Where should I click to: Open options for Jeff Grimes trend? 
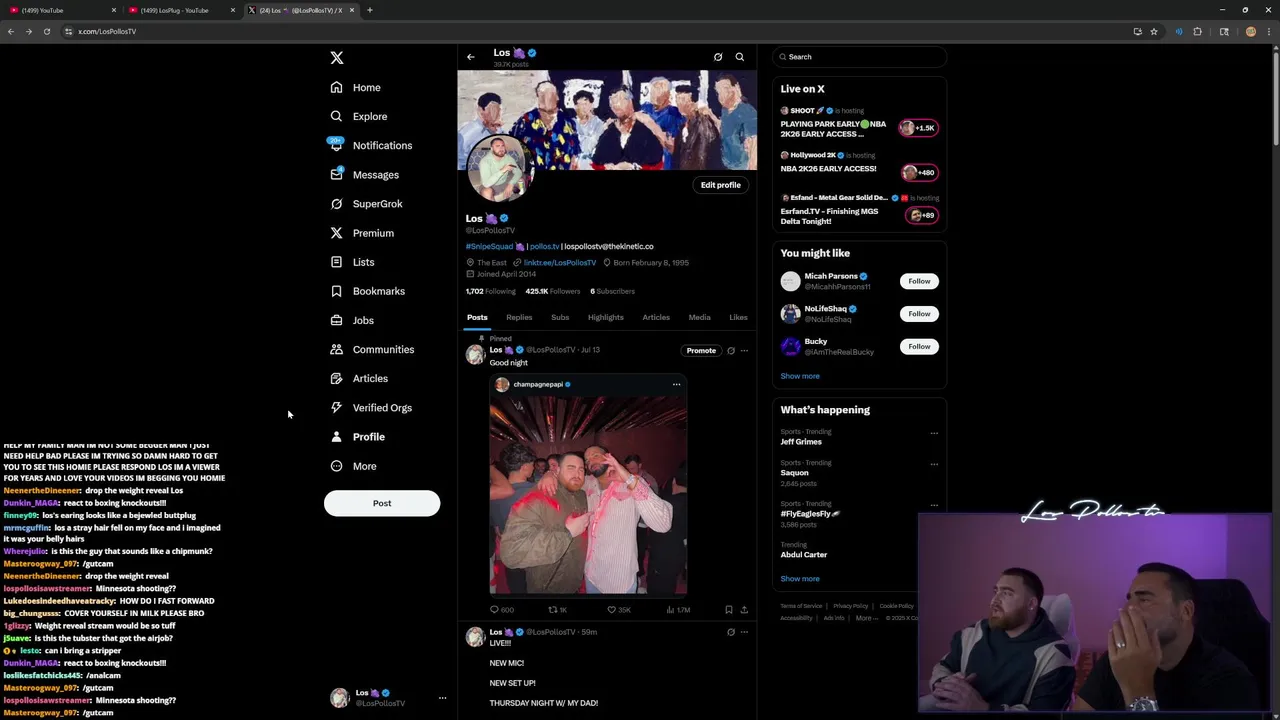coord(934,433)
